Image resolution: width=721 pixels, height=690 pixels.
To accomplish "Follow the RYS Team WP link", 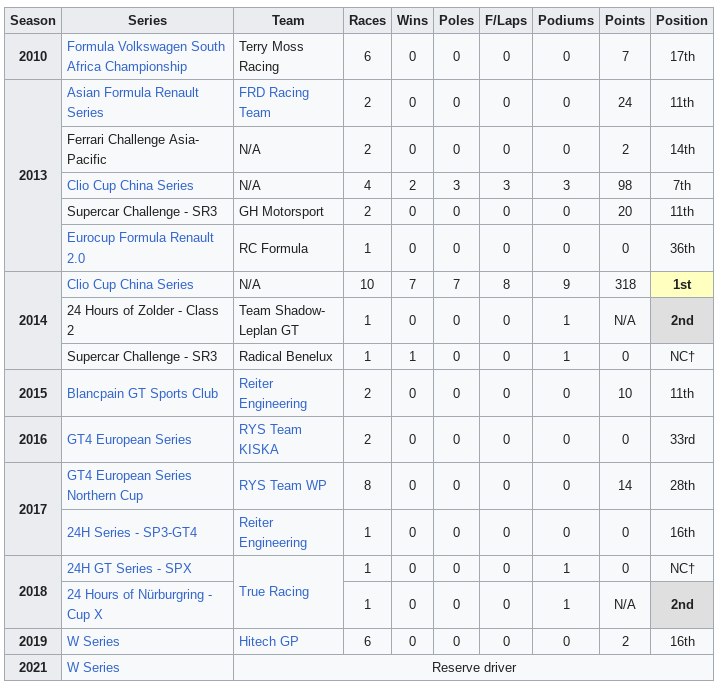I will pos(282,485).
